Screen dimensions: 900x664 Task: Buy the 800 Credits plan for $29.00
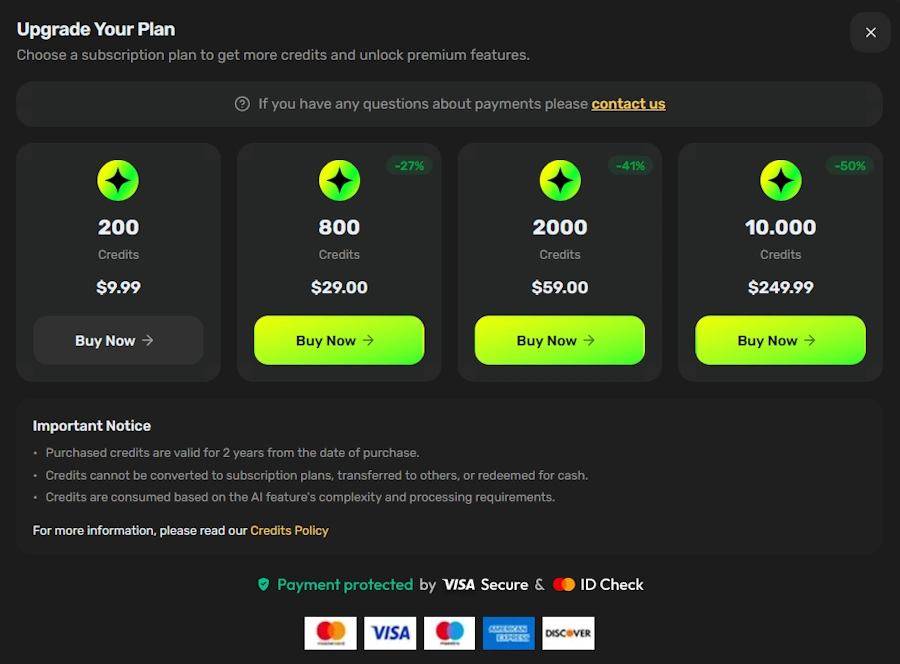tap(339, 340)
